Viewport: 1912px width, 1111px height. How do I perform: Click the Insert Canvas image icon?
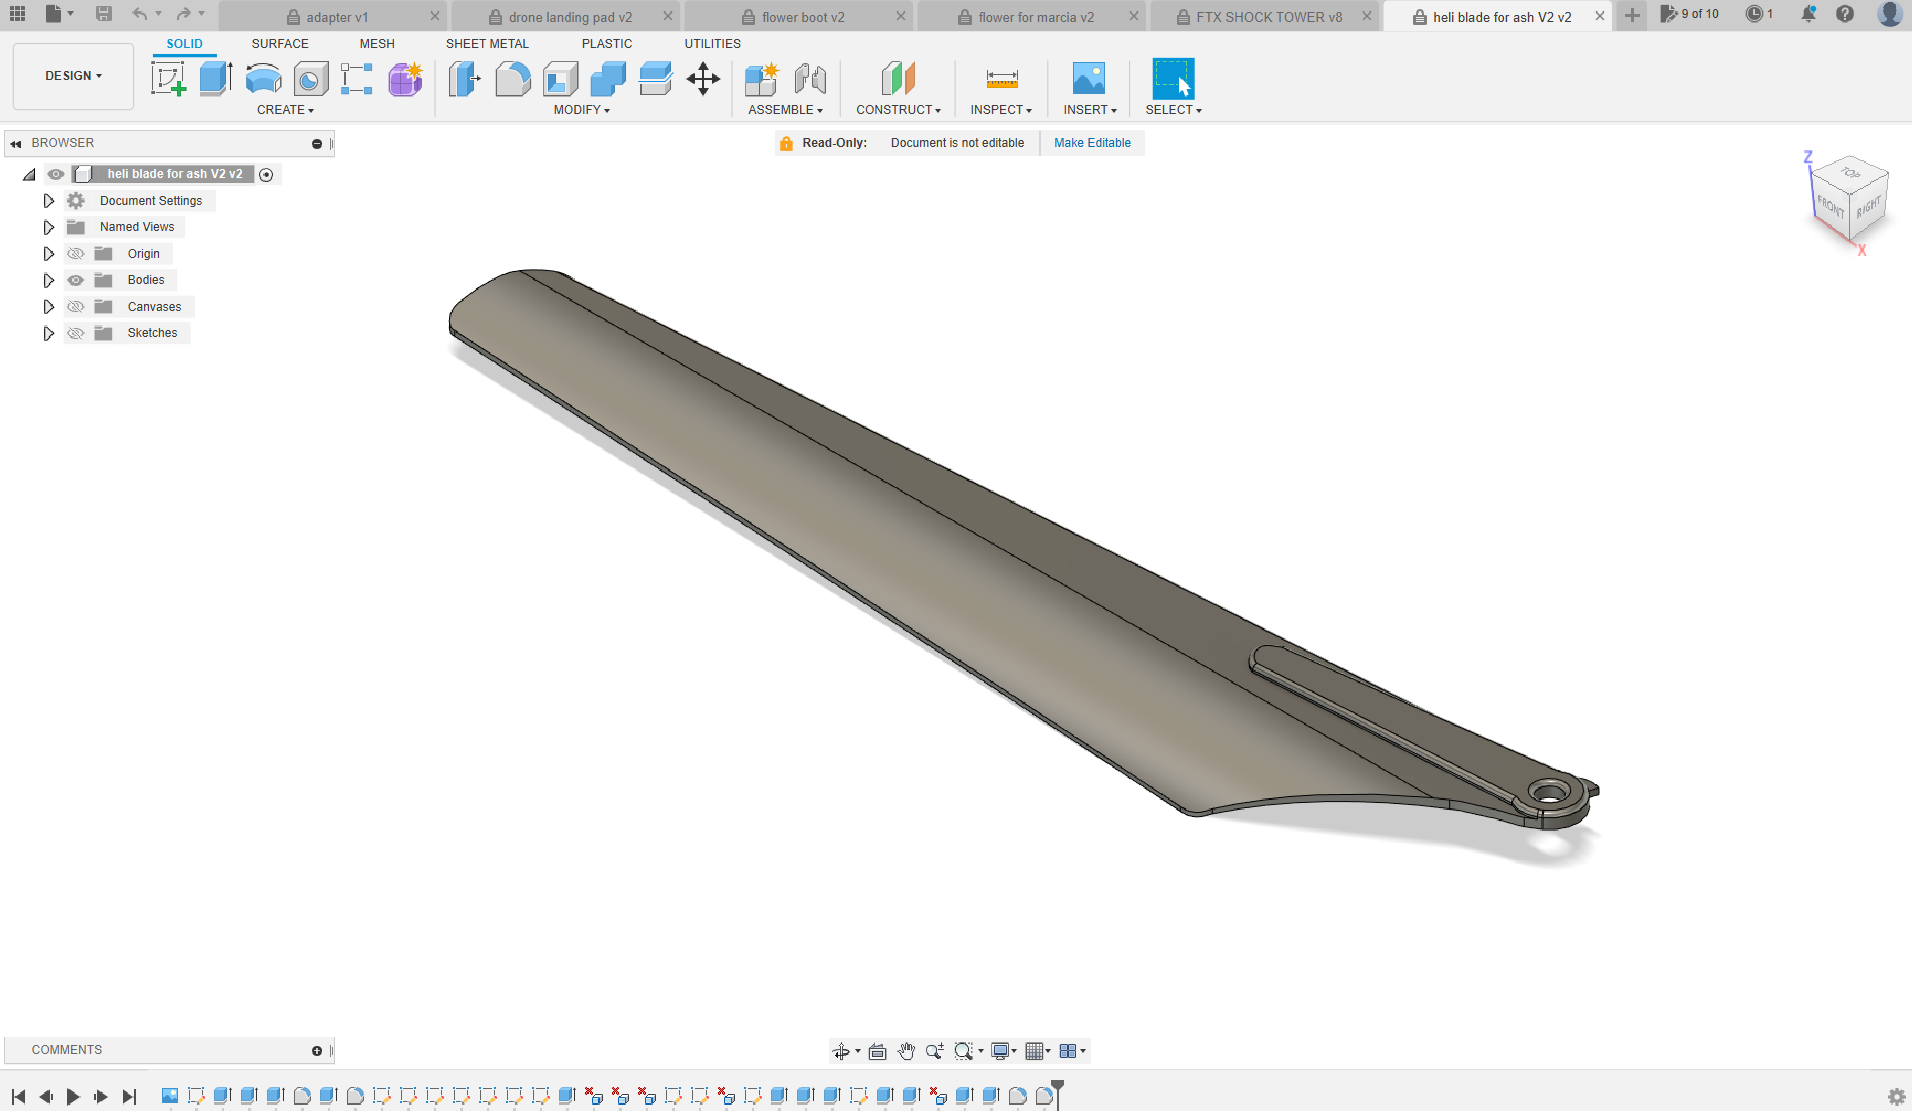(1089, 78)
